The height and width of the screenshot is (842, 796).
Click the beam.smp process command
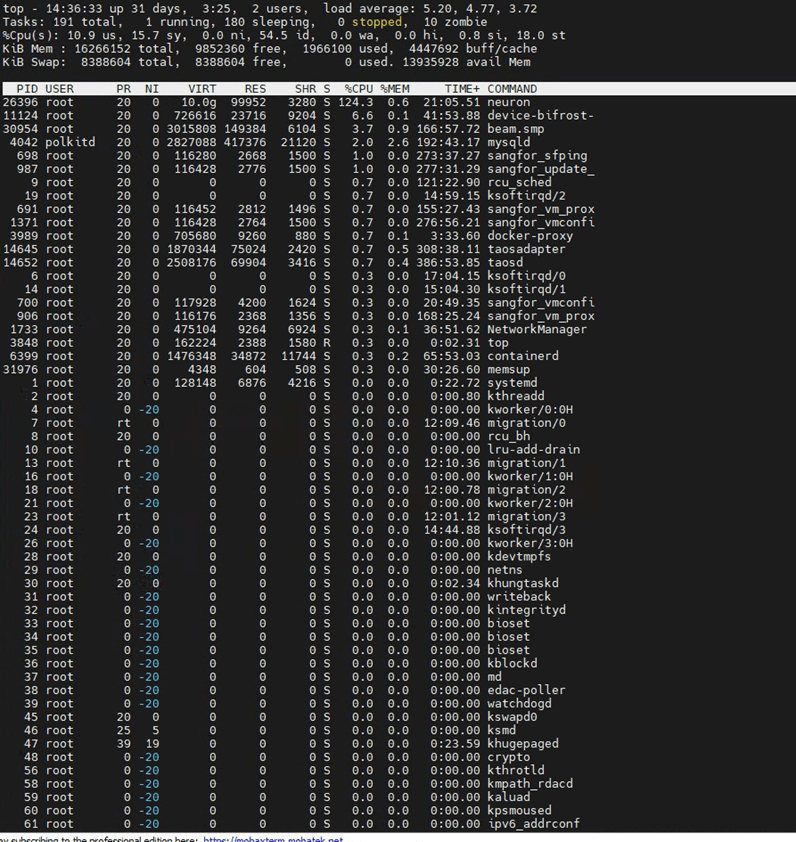click(515, 129)
